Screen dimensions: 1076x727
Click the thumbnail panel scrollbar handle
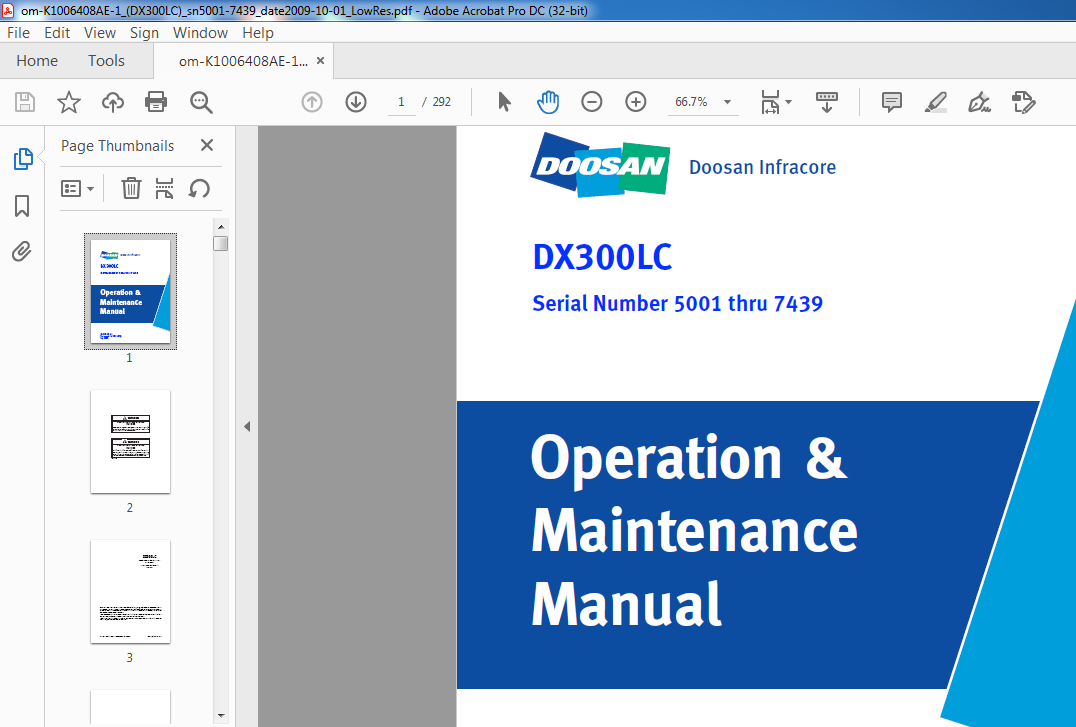click(x=220, y=244)
